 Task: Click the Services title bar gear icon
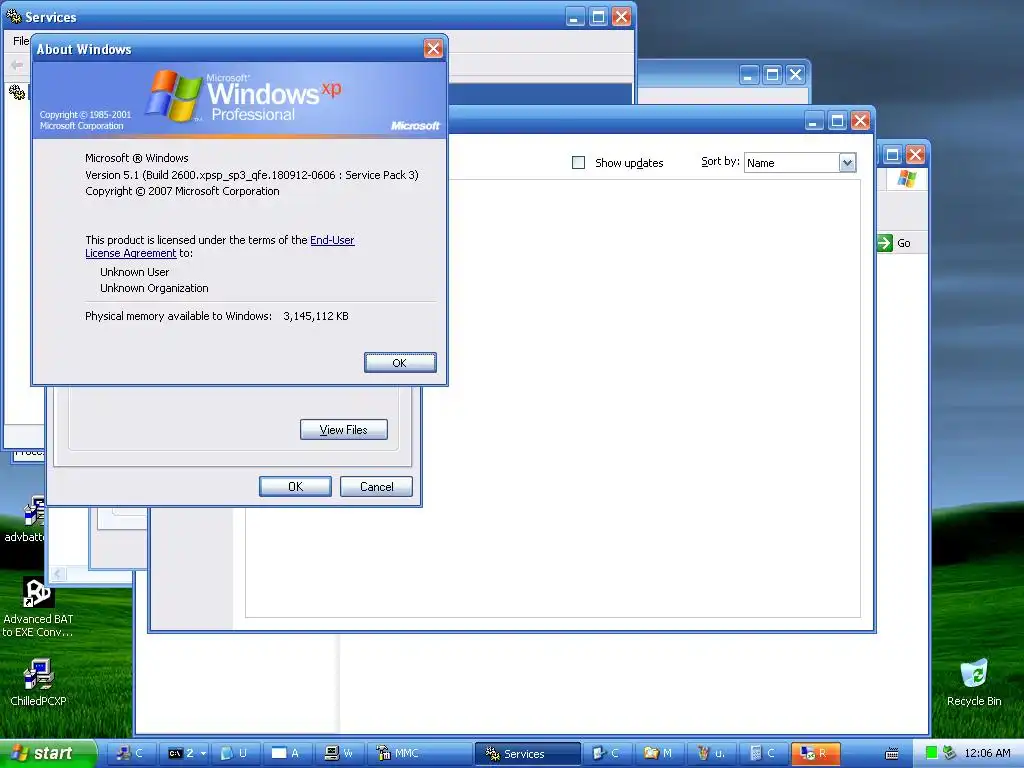coord(14,16)
